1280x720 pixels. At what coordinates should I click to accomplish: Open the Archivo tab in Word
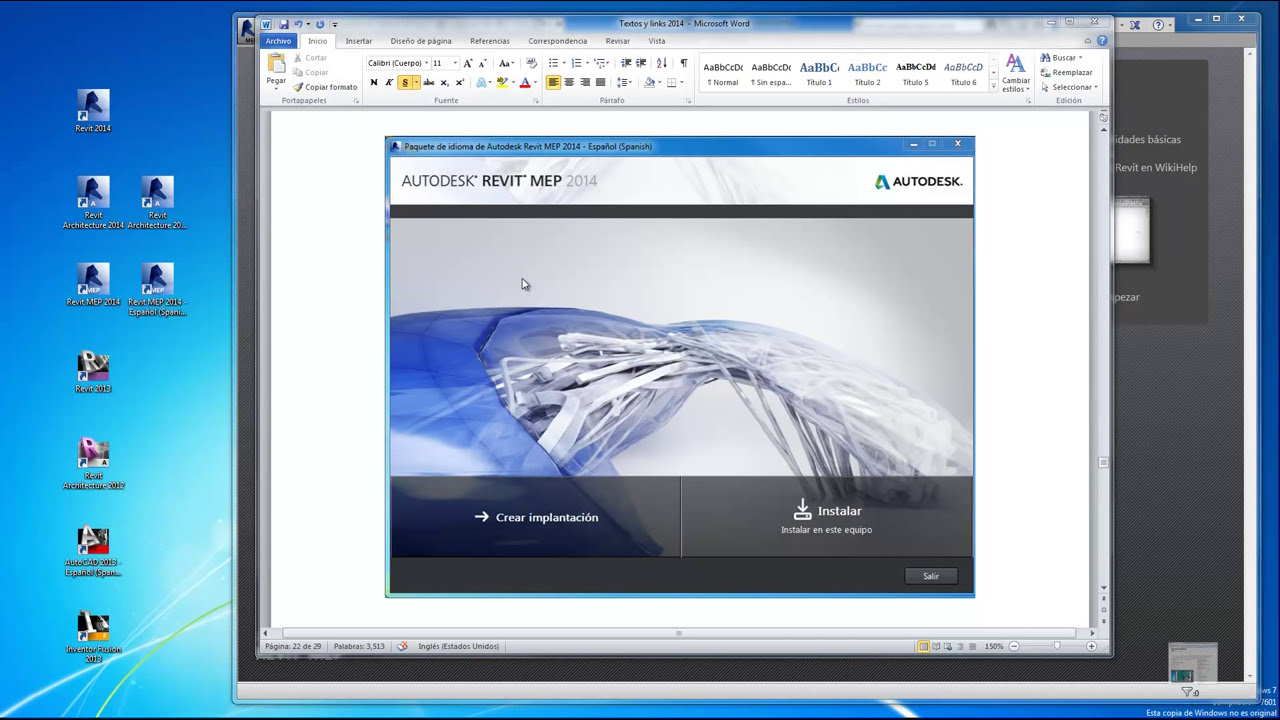[x=278, y=41]
